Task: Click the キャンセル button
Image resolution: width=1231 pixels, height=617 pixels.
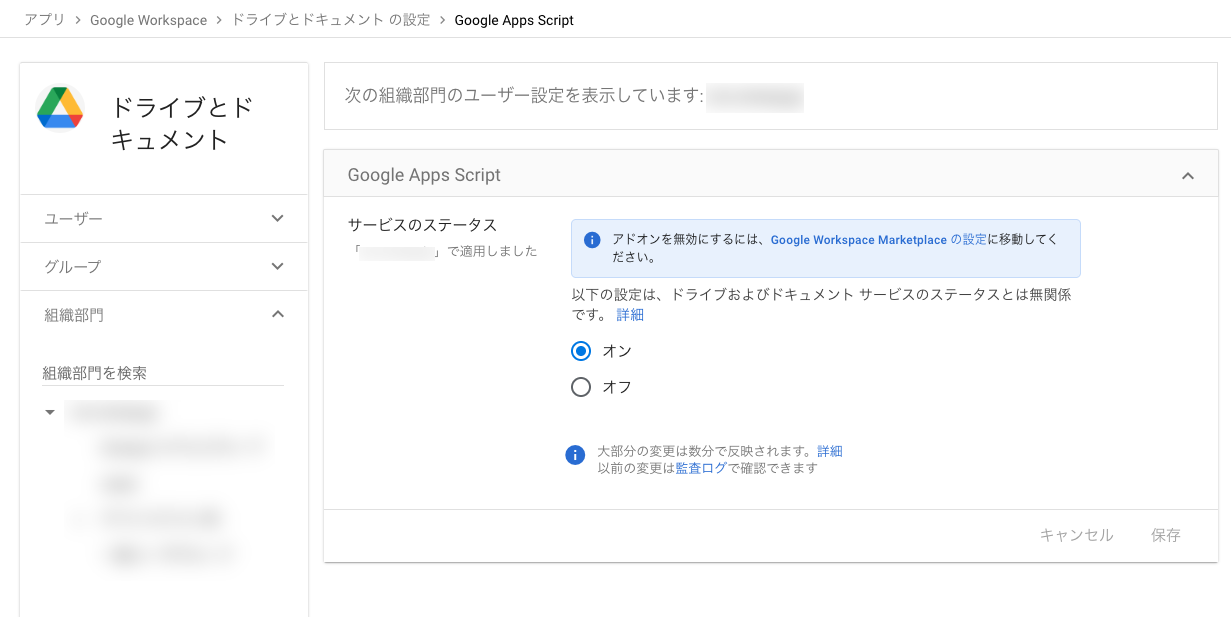Action: 1076,535
